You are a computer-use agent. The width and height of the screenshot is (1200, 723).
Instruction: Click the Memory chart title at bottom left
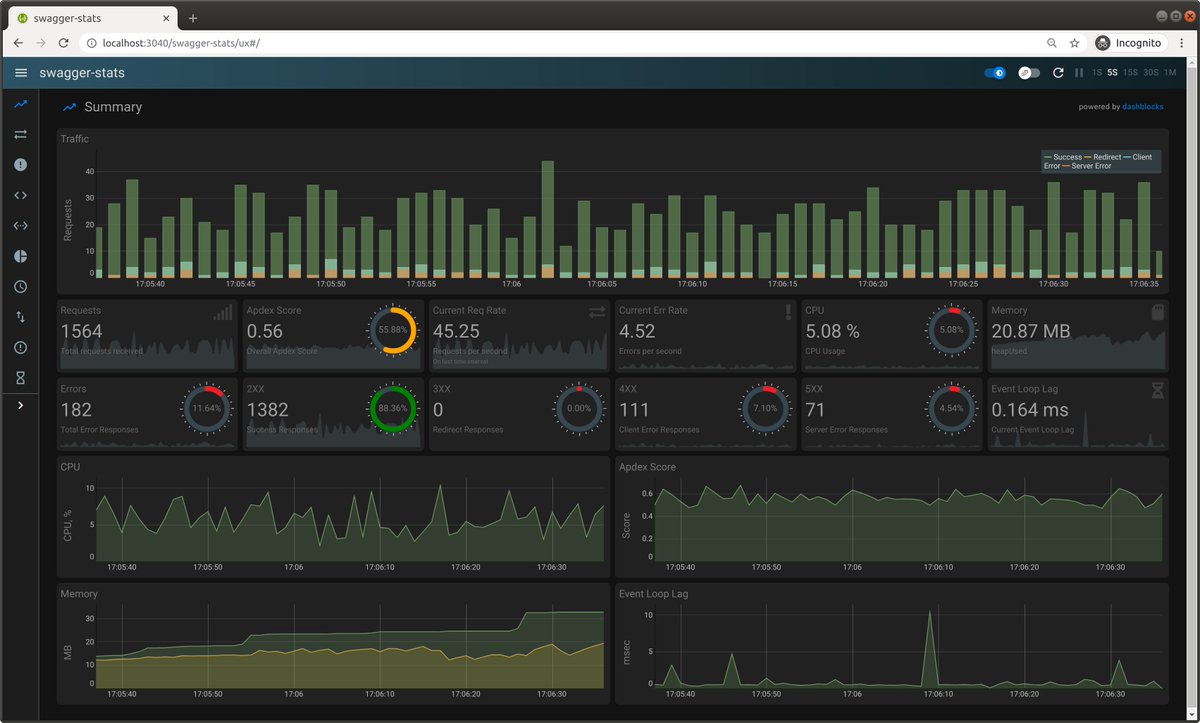click(79, 594)
